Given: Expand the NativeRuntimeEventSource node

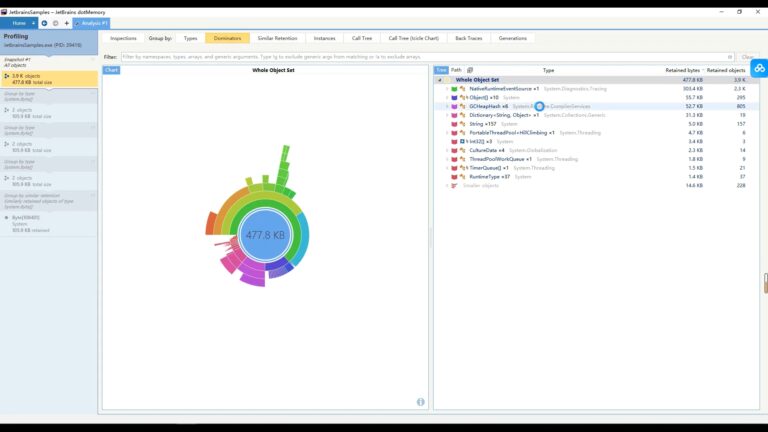Looking at the screenshot, I should [x=447, y=89].
